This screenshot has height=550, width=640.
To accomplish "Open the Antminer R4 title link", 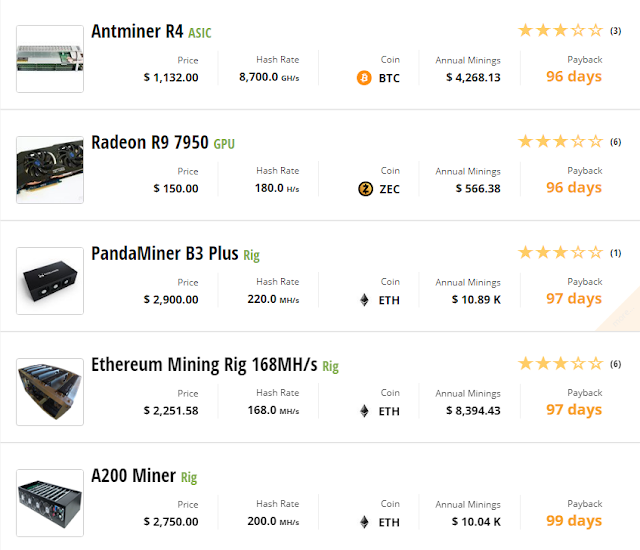I will tap(137, 31).
